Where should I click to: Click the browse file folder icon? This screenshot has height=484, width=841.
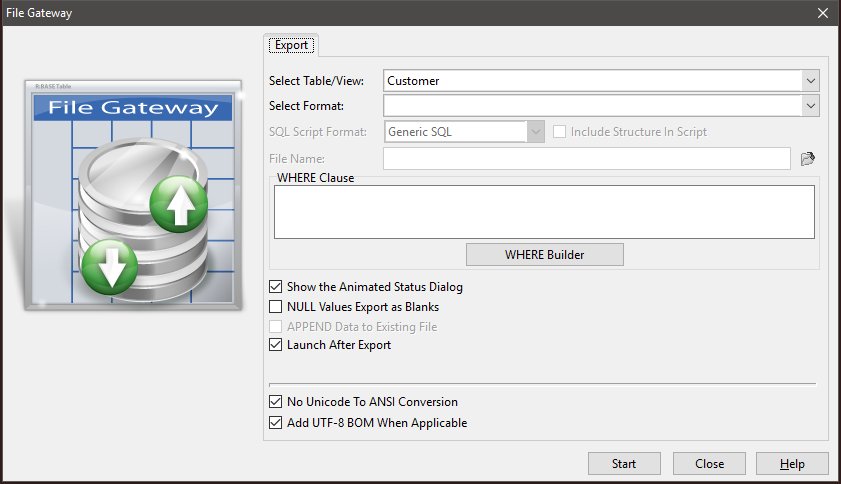point(808,158)
